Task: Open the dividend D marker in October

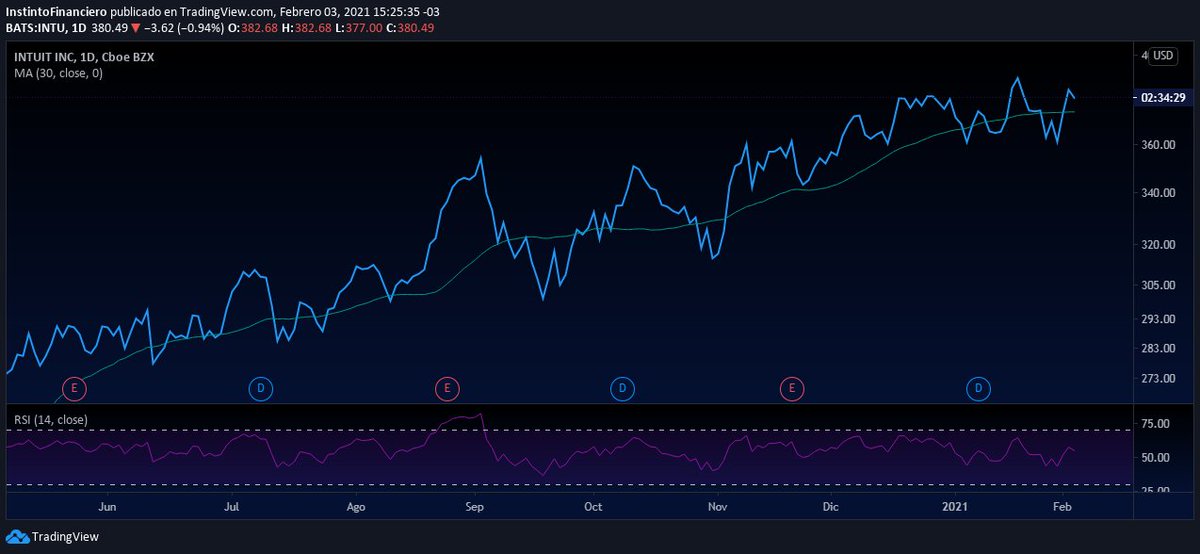Action: (x=622, y=388)
